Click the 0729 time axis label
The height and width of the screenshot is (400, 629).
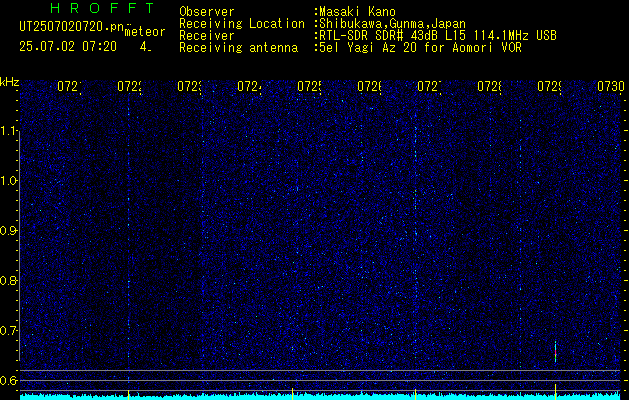pos(549,87)
